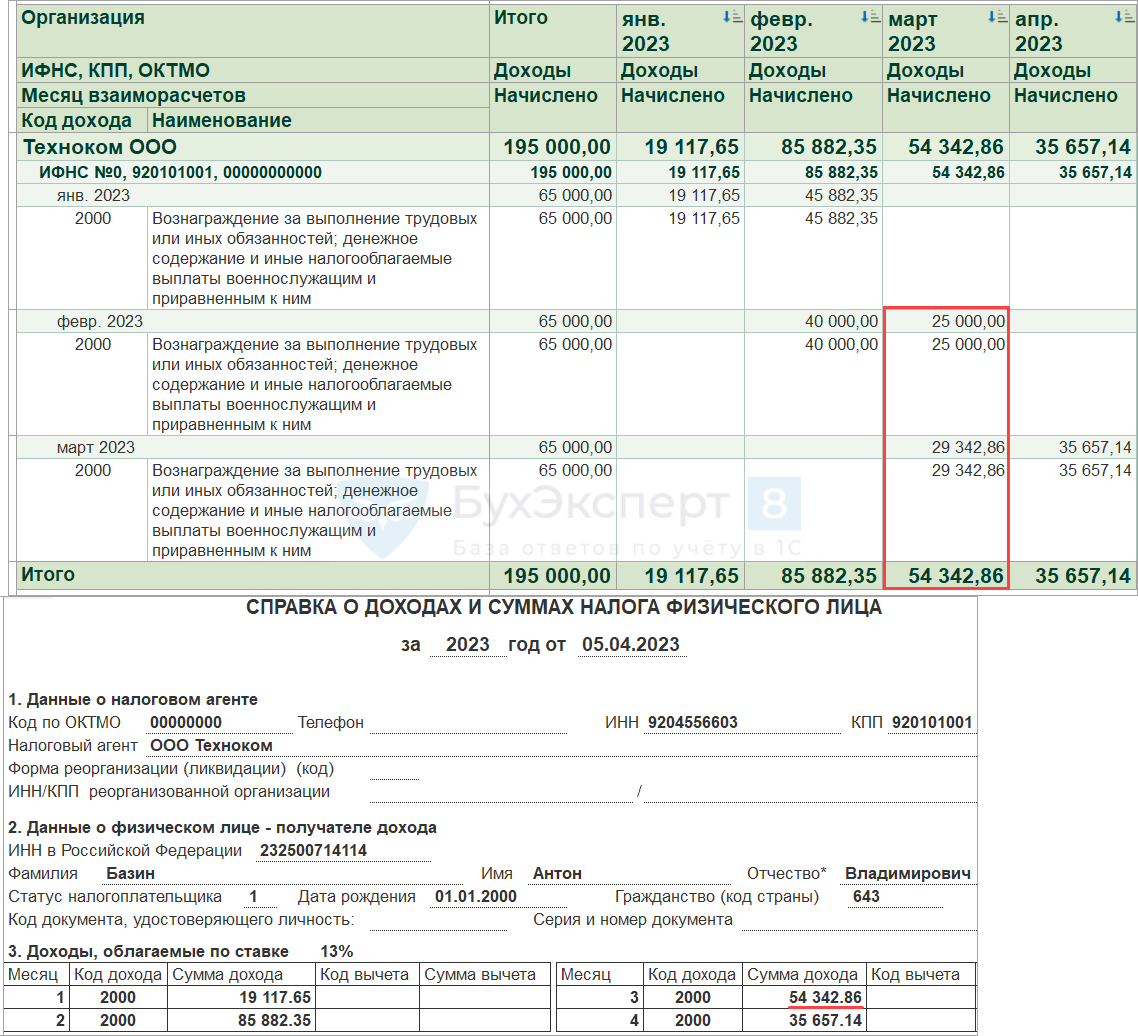Select янв. 2023 settlement month row label
The width and height of the screenshot is (1138, 1036).
93,195
